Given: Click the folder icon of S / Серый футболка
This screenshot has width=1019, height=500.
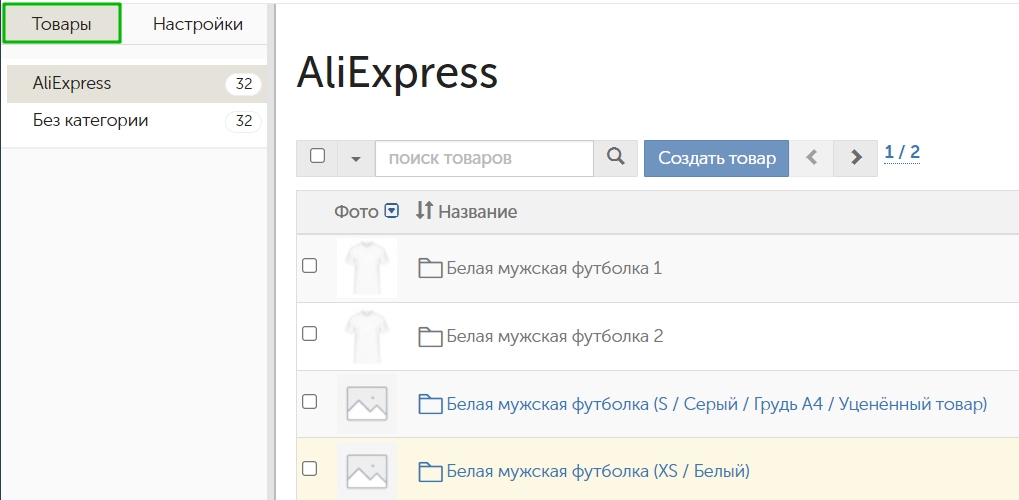Looking at the screenshot, I should click(430, 404).
